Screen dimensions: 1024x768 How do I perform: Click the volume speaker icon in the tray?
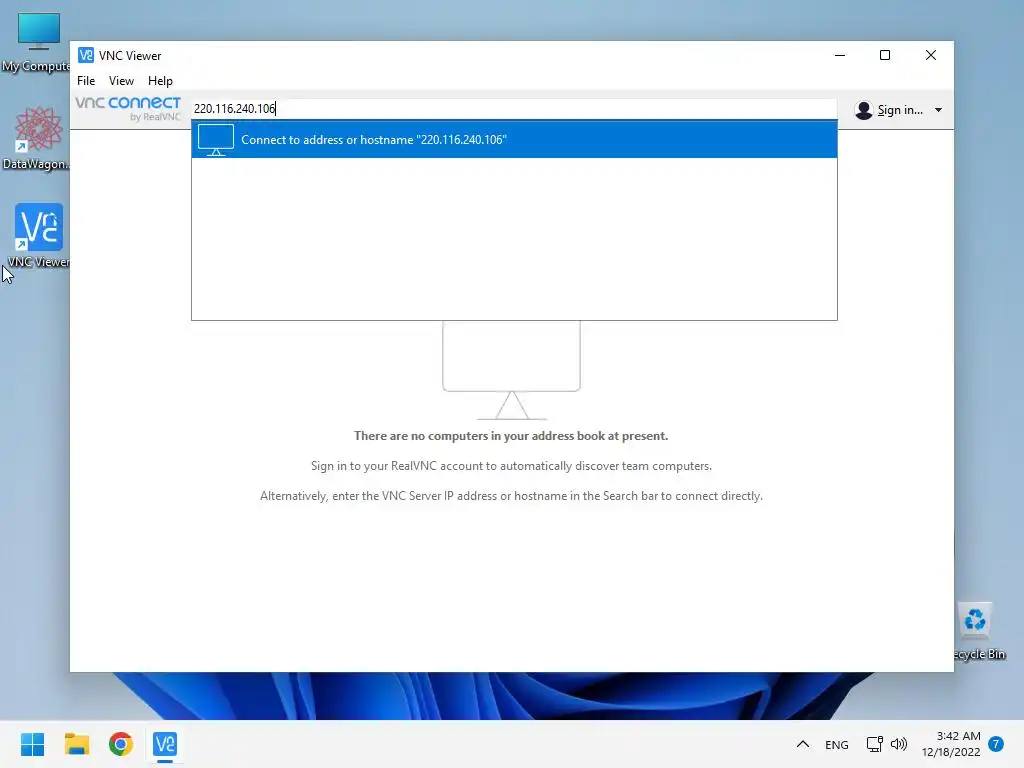[x=899, y=744]
